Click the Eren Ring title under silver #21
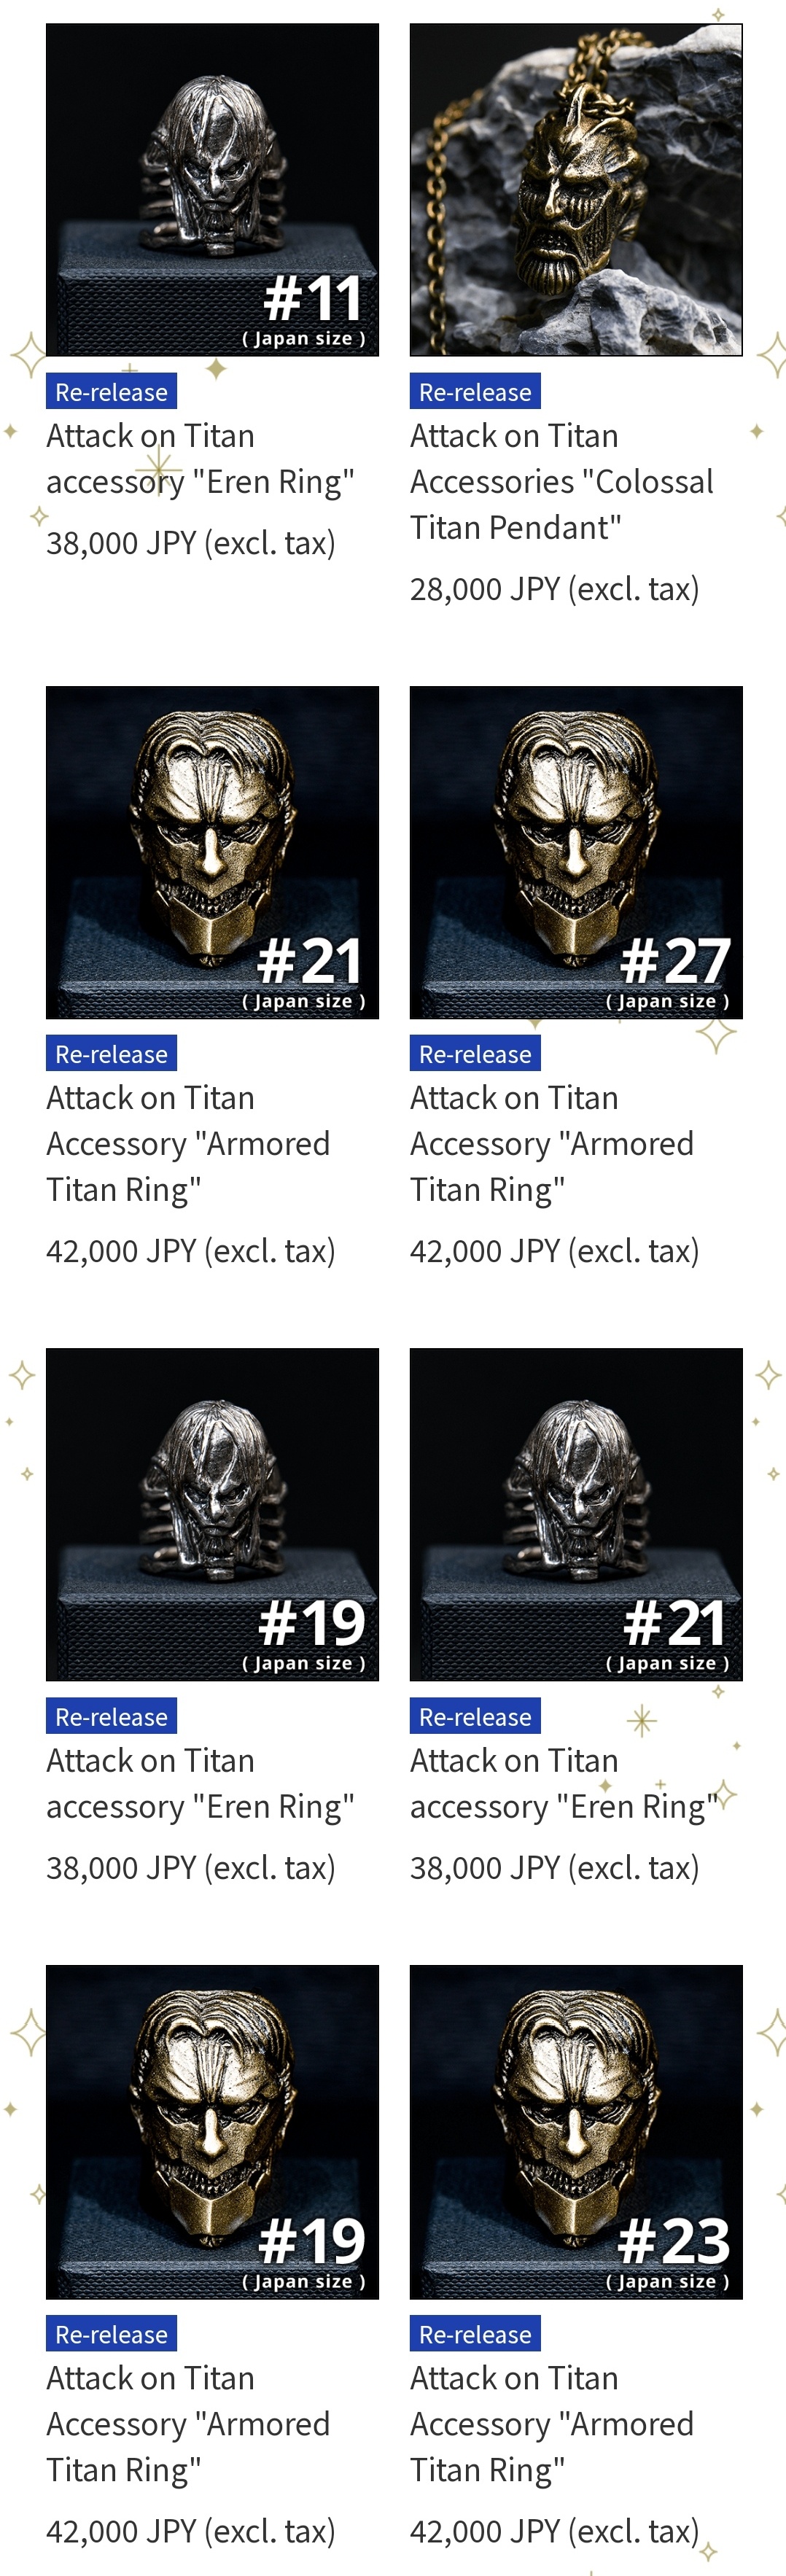Image resolution: width=786 pixels, height=2576 pixels. click(564, 1783)
